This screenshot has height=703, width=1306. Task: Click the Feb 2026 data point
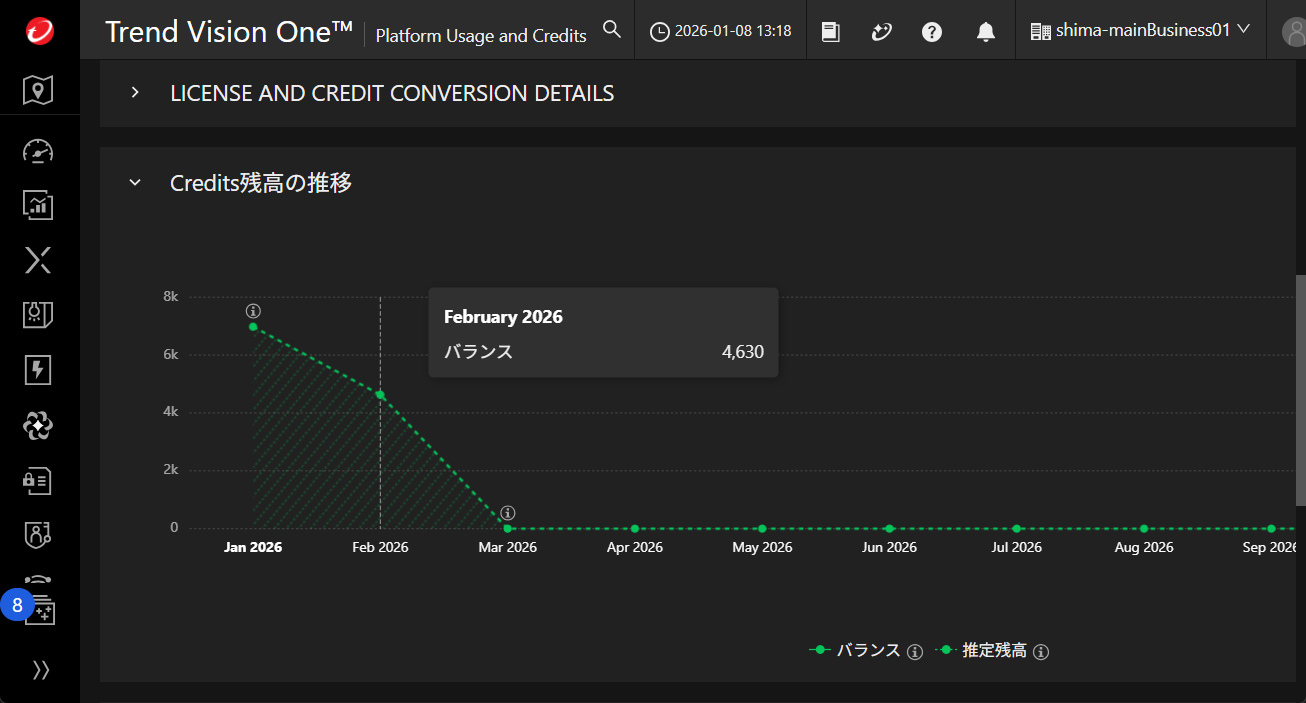[380, 395]
